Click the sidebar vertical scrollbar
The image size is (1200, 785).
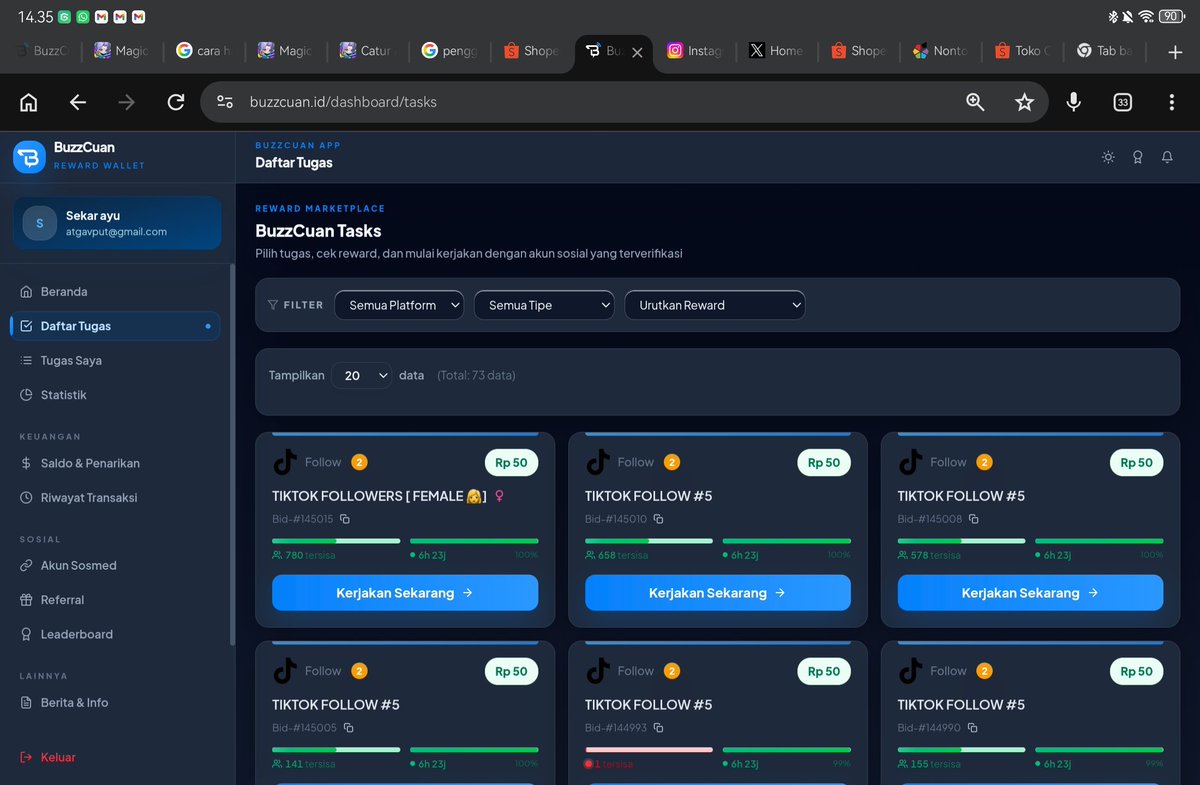pos(232,455)
